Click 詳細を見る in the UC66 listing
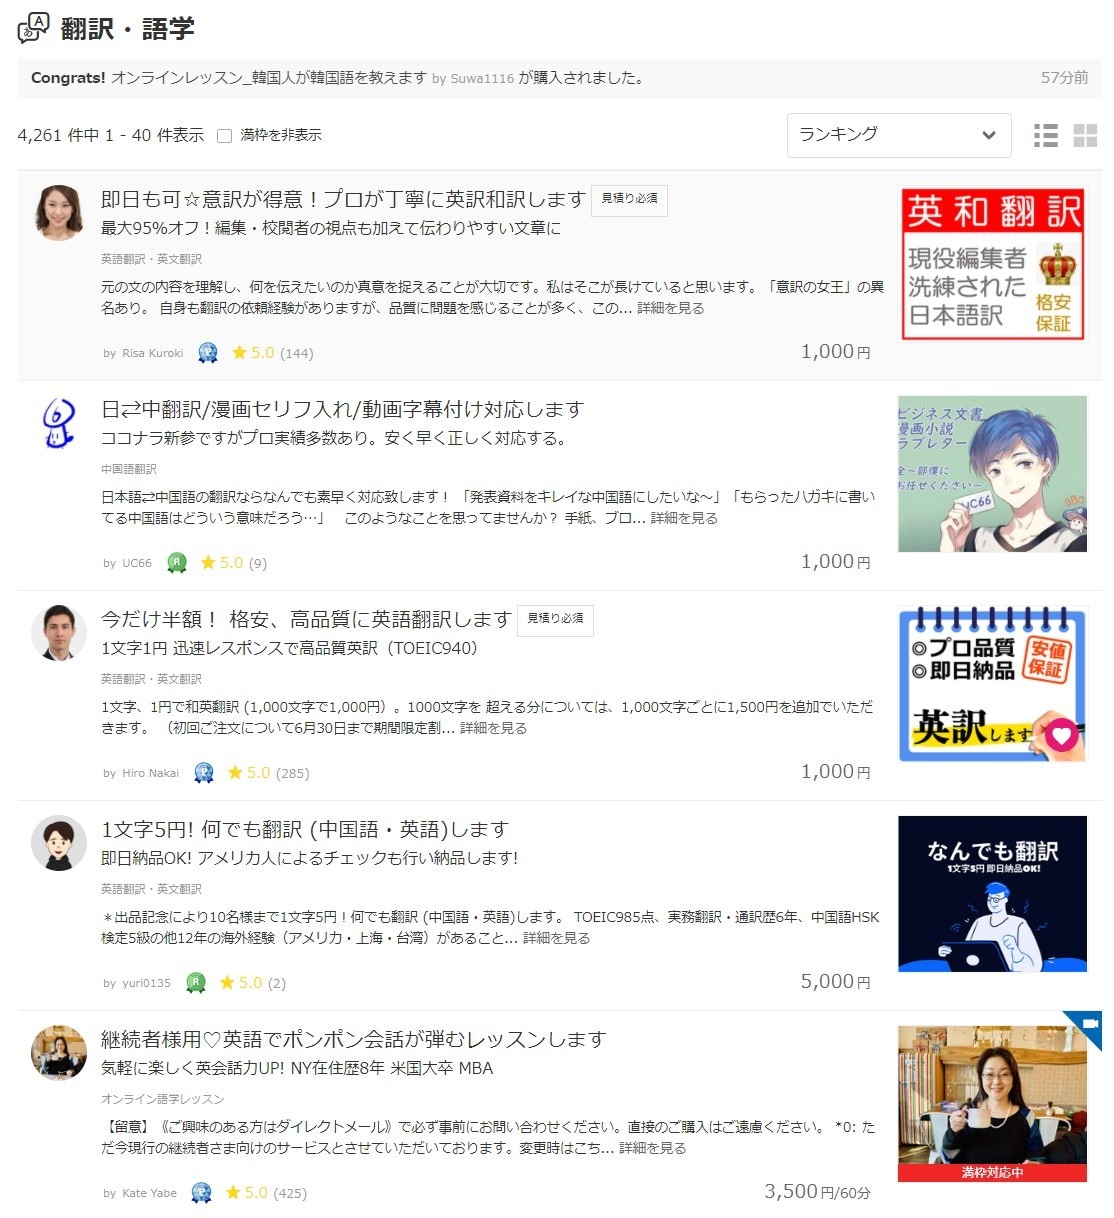The image size is (1114, 1218). 684,518
